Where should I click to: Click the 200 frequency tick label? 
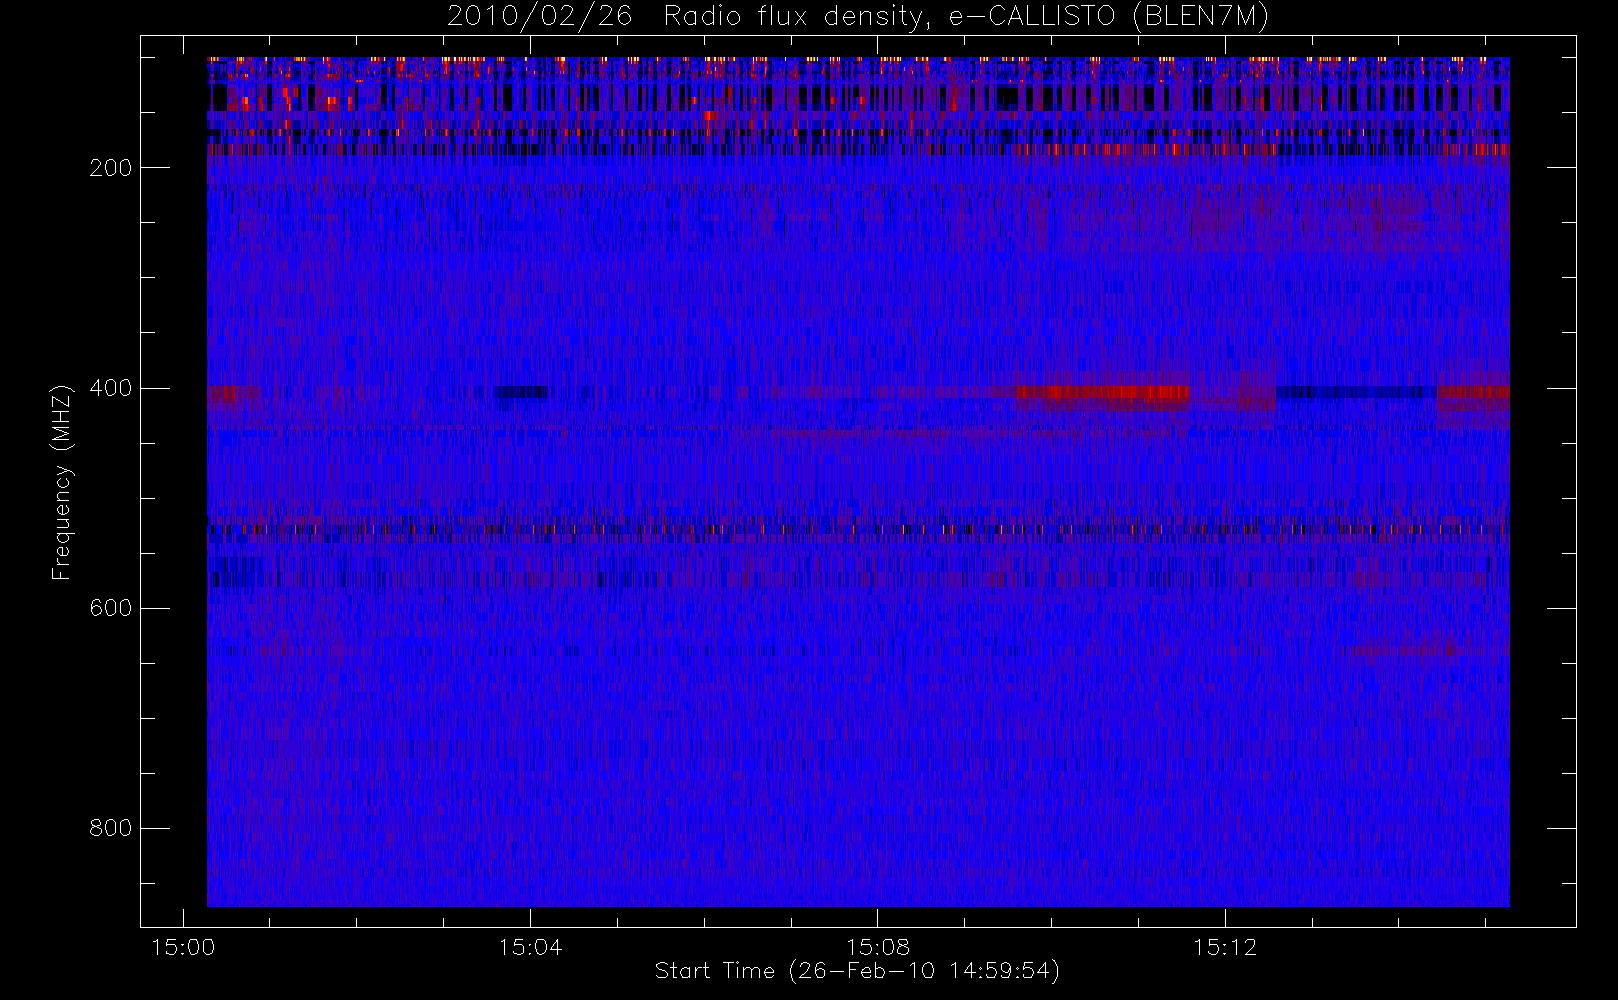111,168
